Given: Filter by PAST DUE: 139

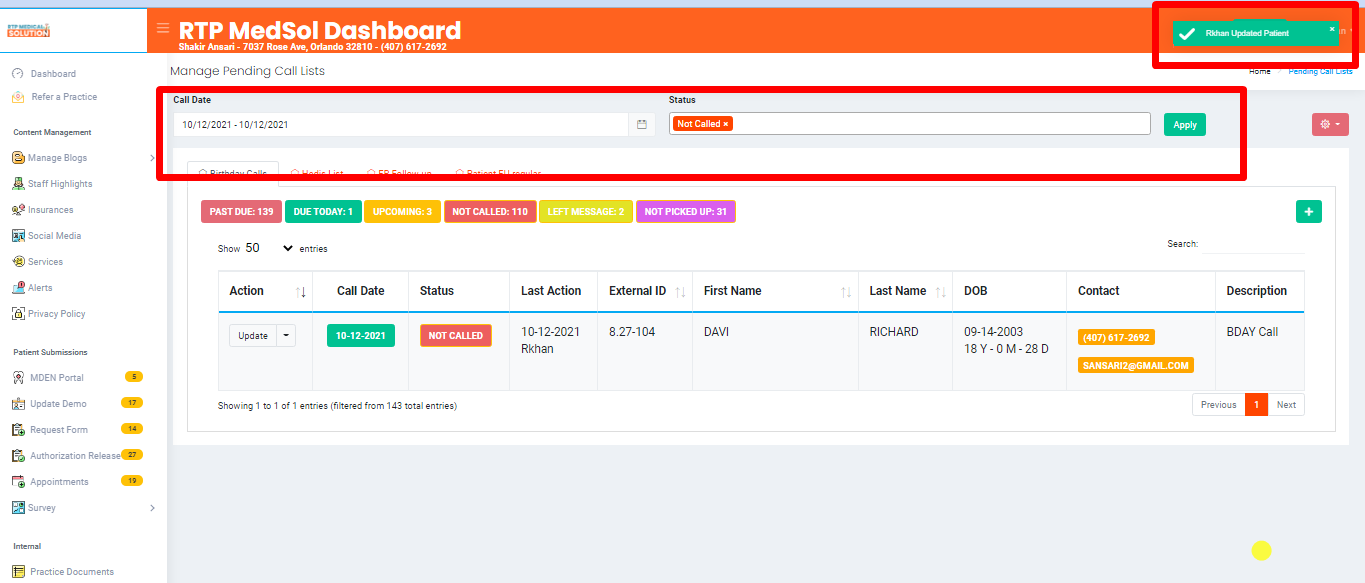Looking at the screenshot, I should pyautogui.click(x=241, y=212).
